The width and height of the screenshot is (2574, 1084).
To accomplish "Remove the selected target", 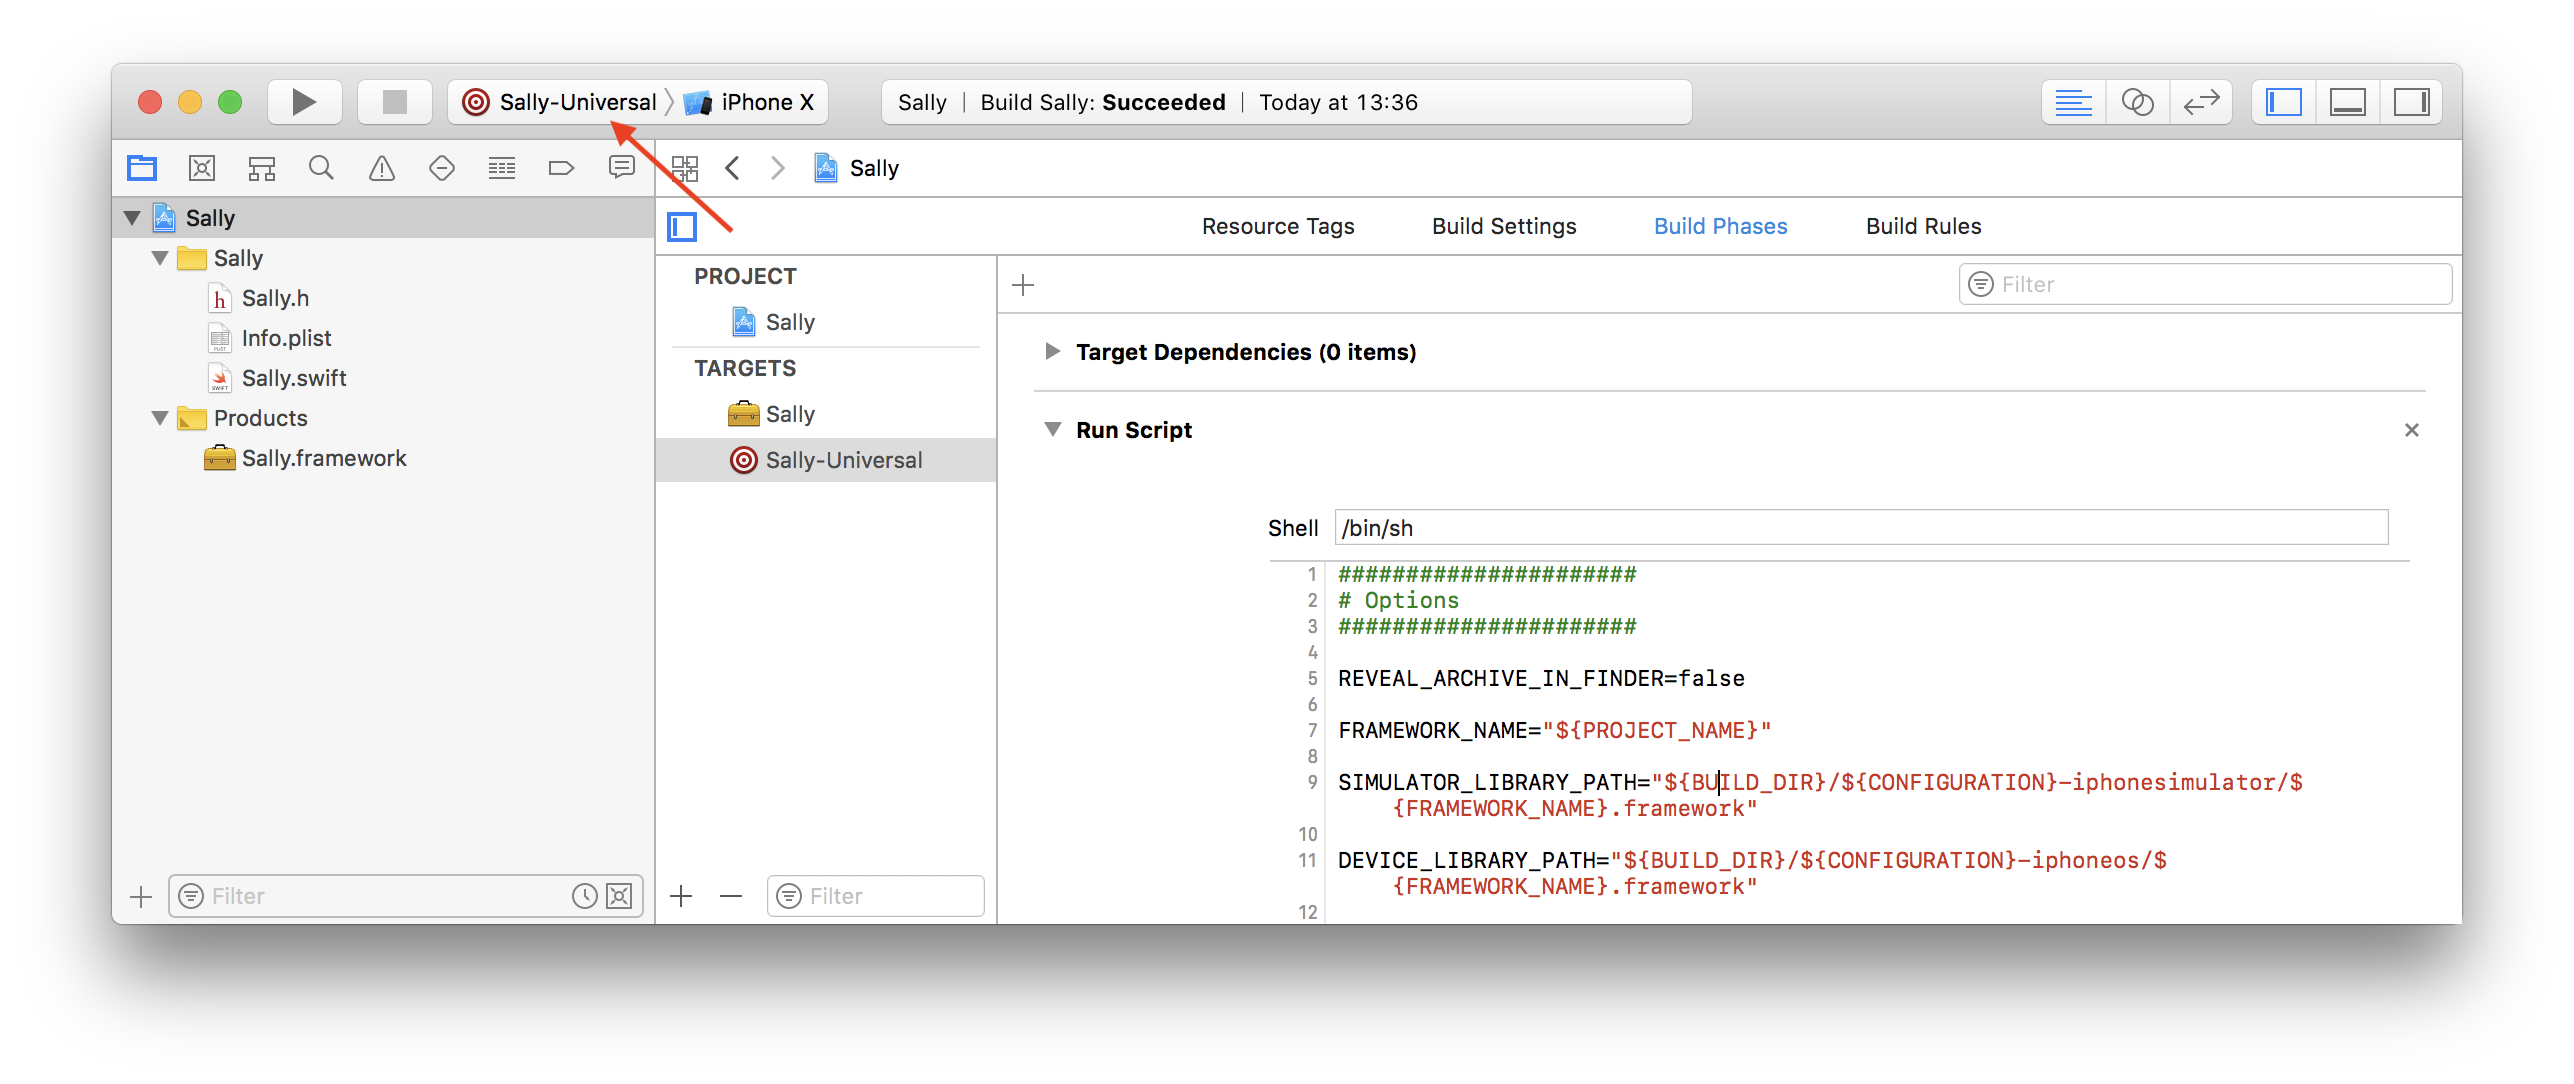I will [731, 896].
